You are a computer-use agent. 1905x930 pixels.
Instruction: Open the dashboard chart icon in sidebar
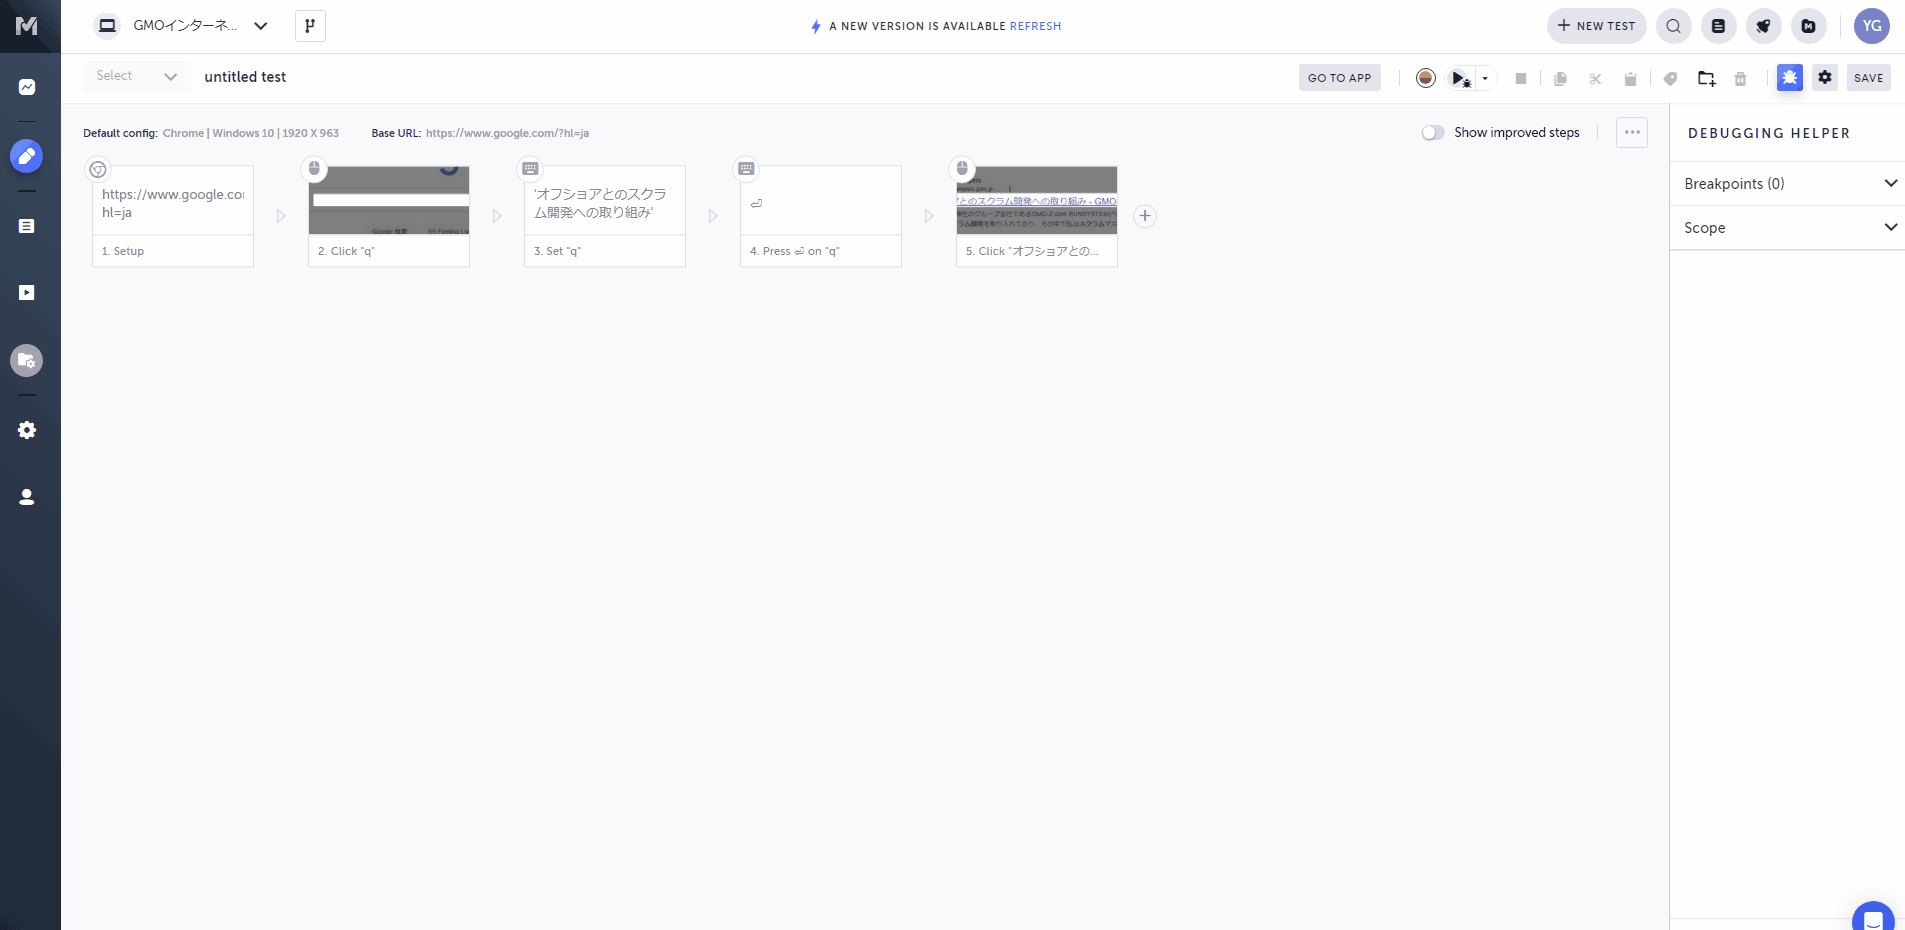(27, 87)
